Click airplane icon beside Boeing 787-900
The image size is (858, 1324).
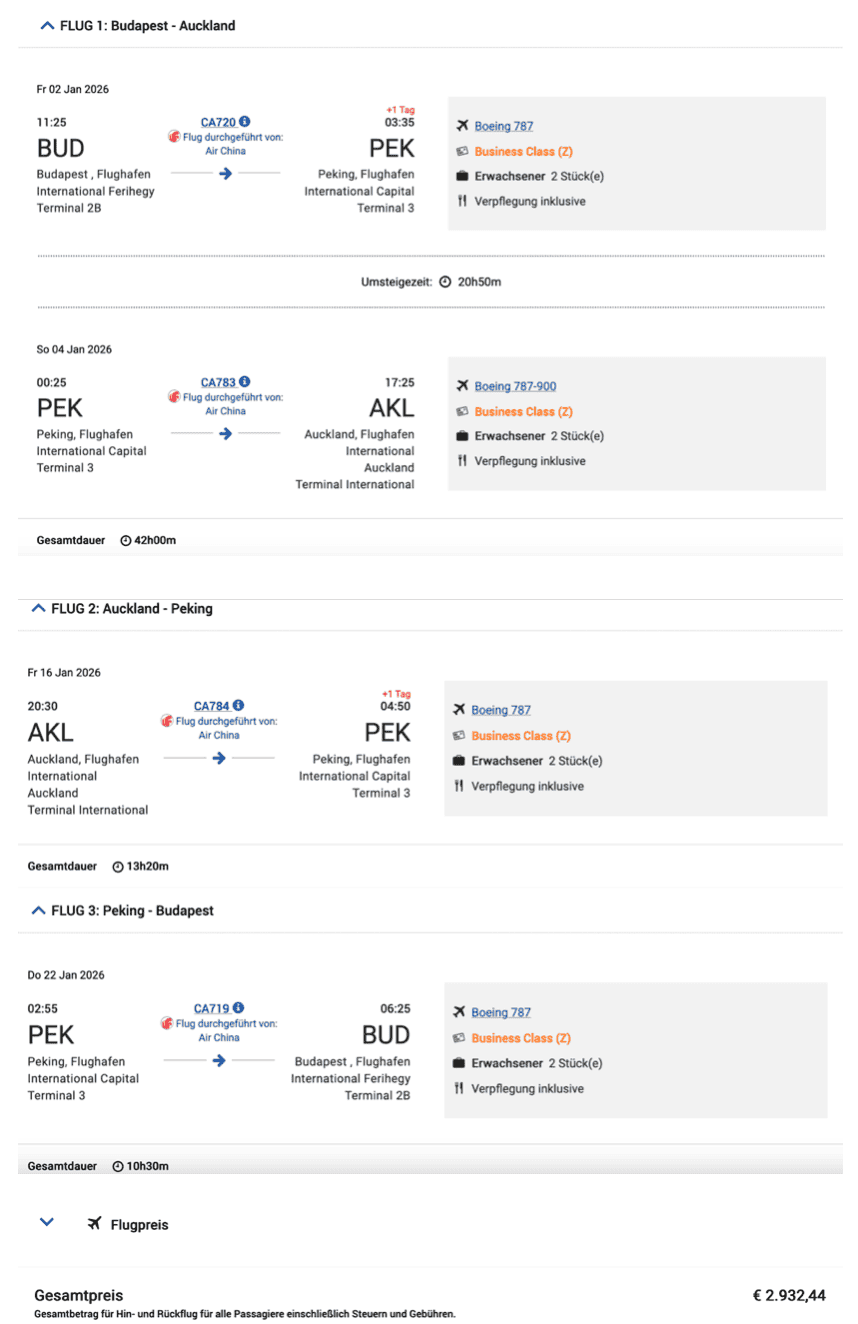[x=462, y=386]
